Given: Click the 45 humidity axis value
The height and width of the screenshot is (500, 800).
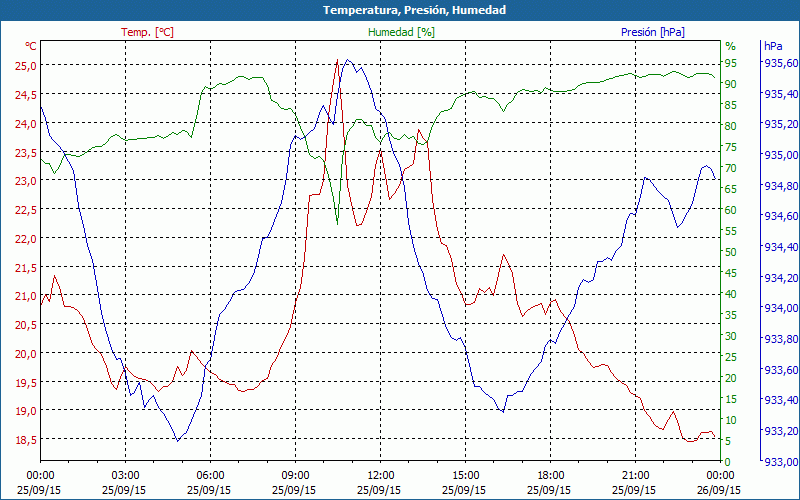Looking at the screenshot, I should pos(731,273).
